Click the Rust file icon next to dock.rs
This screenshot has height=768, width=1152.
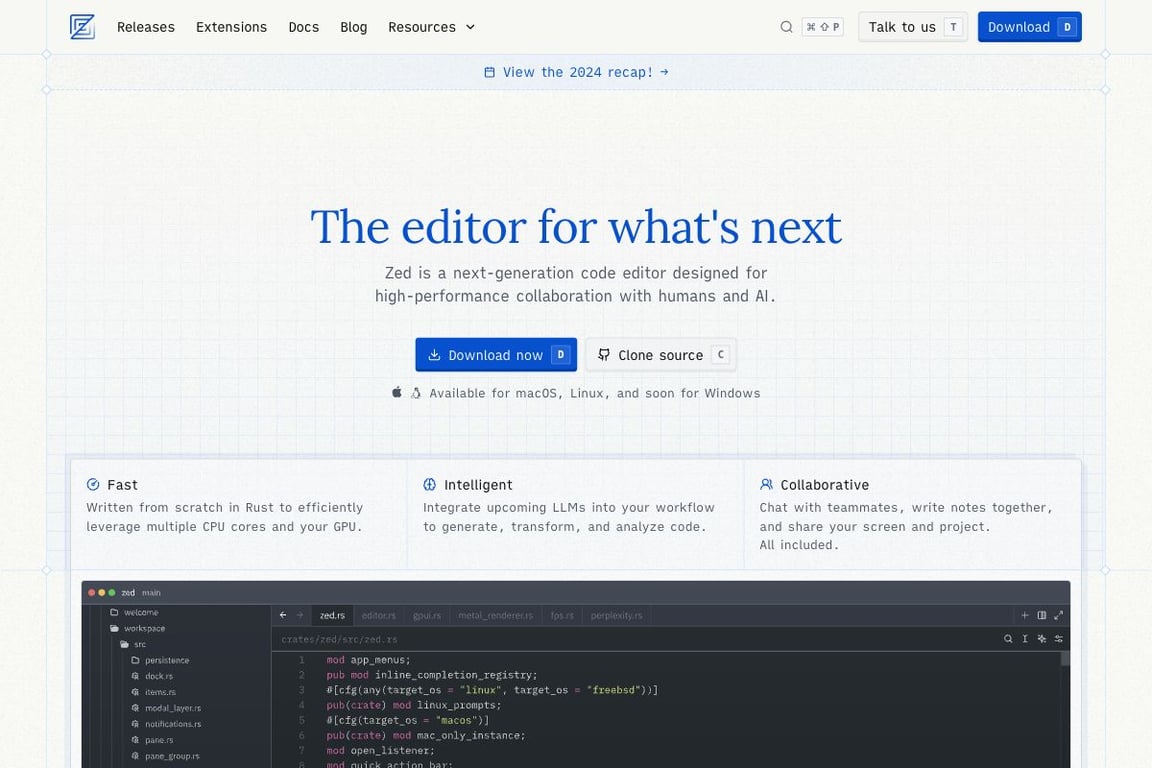click(x=135, y=676)
